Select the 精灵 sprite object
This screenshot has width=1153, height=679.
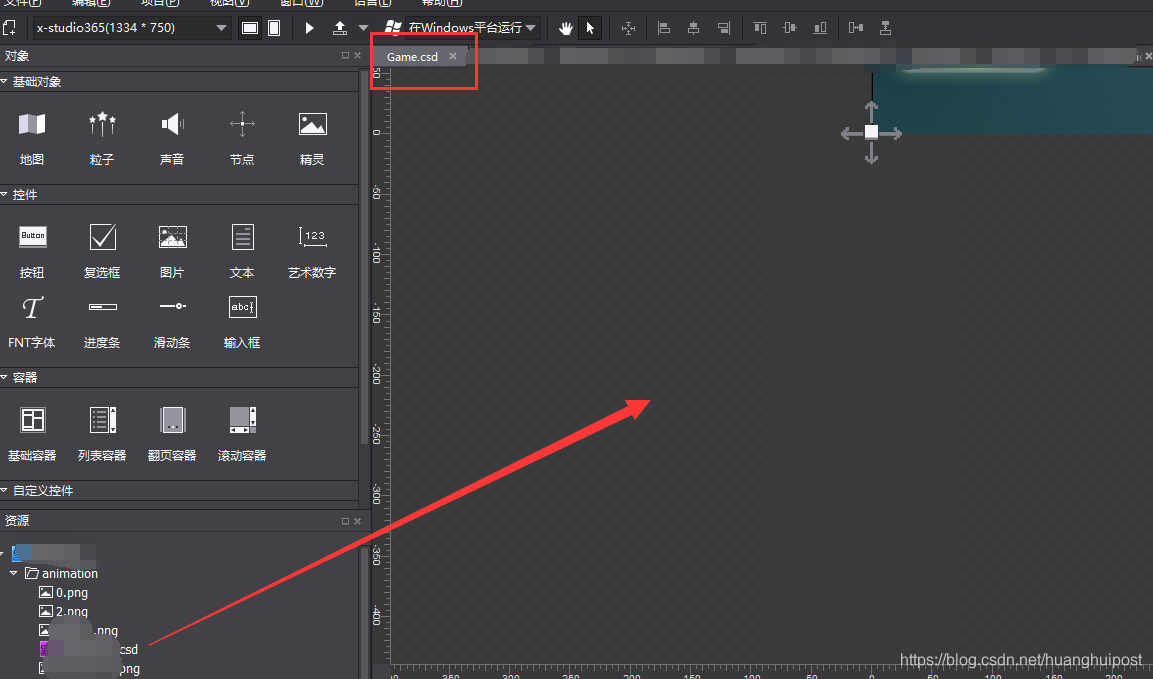[312, 138]
